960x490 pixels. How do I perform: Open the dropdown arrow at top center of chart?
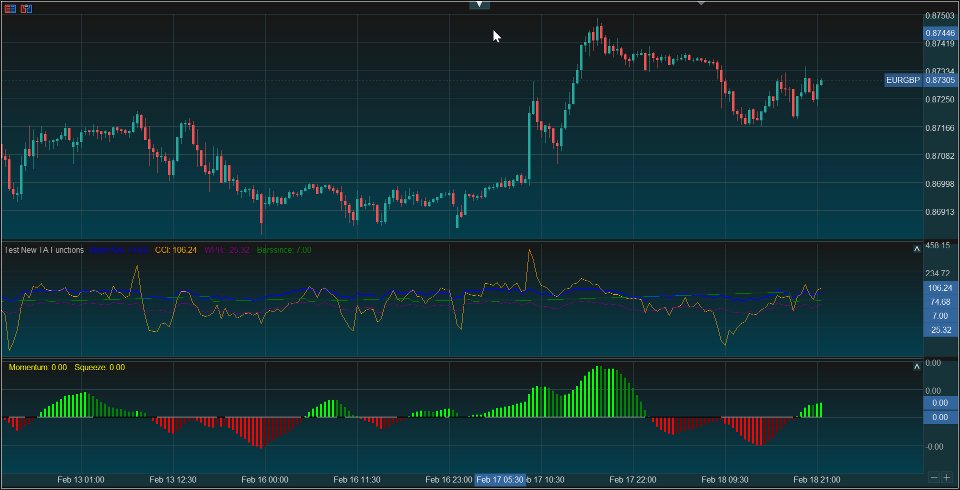coord(479,4)
